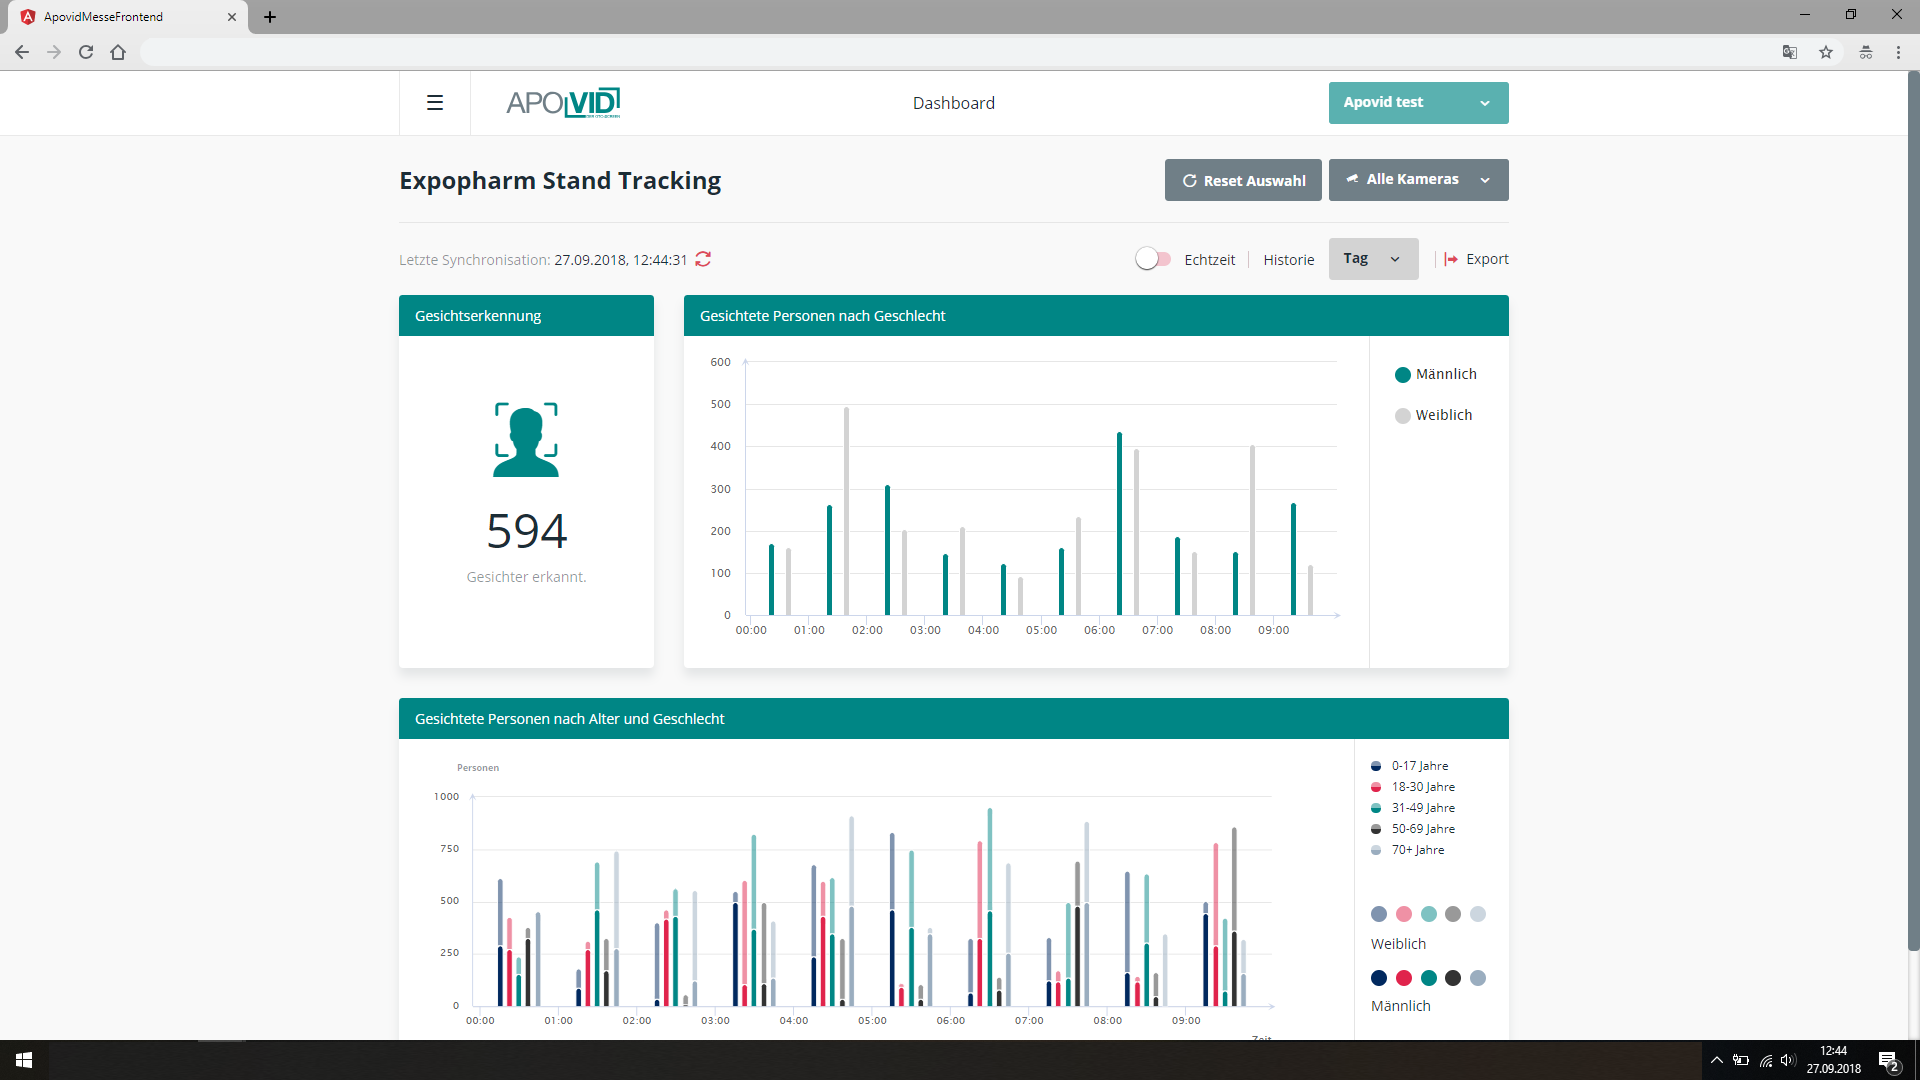Click the Export link
1920x1080 pixels.
pos(1487,259)
